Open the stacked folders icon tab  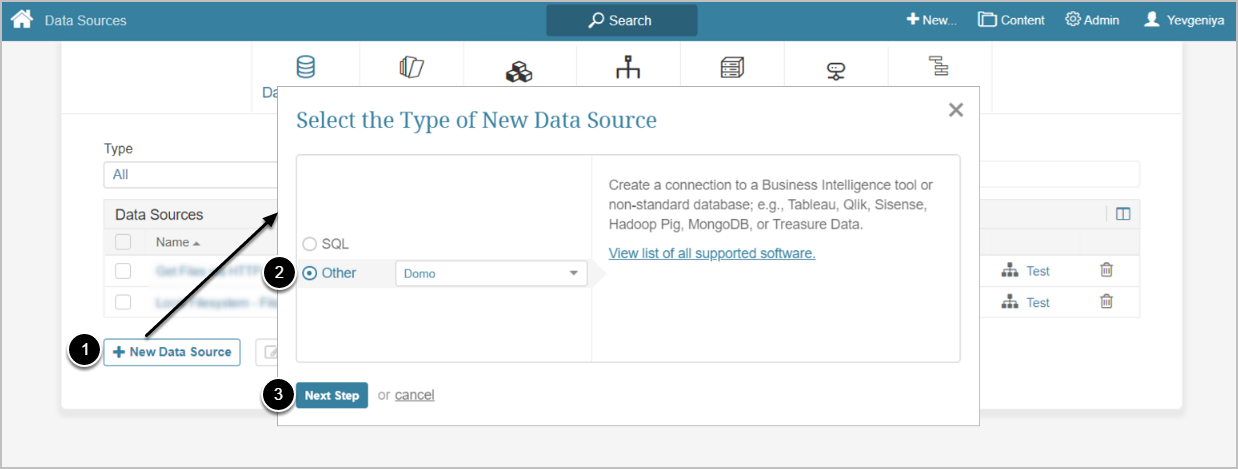click(x=411, y=68)
